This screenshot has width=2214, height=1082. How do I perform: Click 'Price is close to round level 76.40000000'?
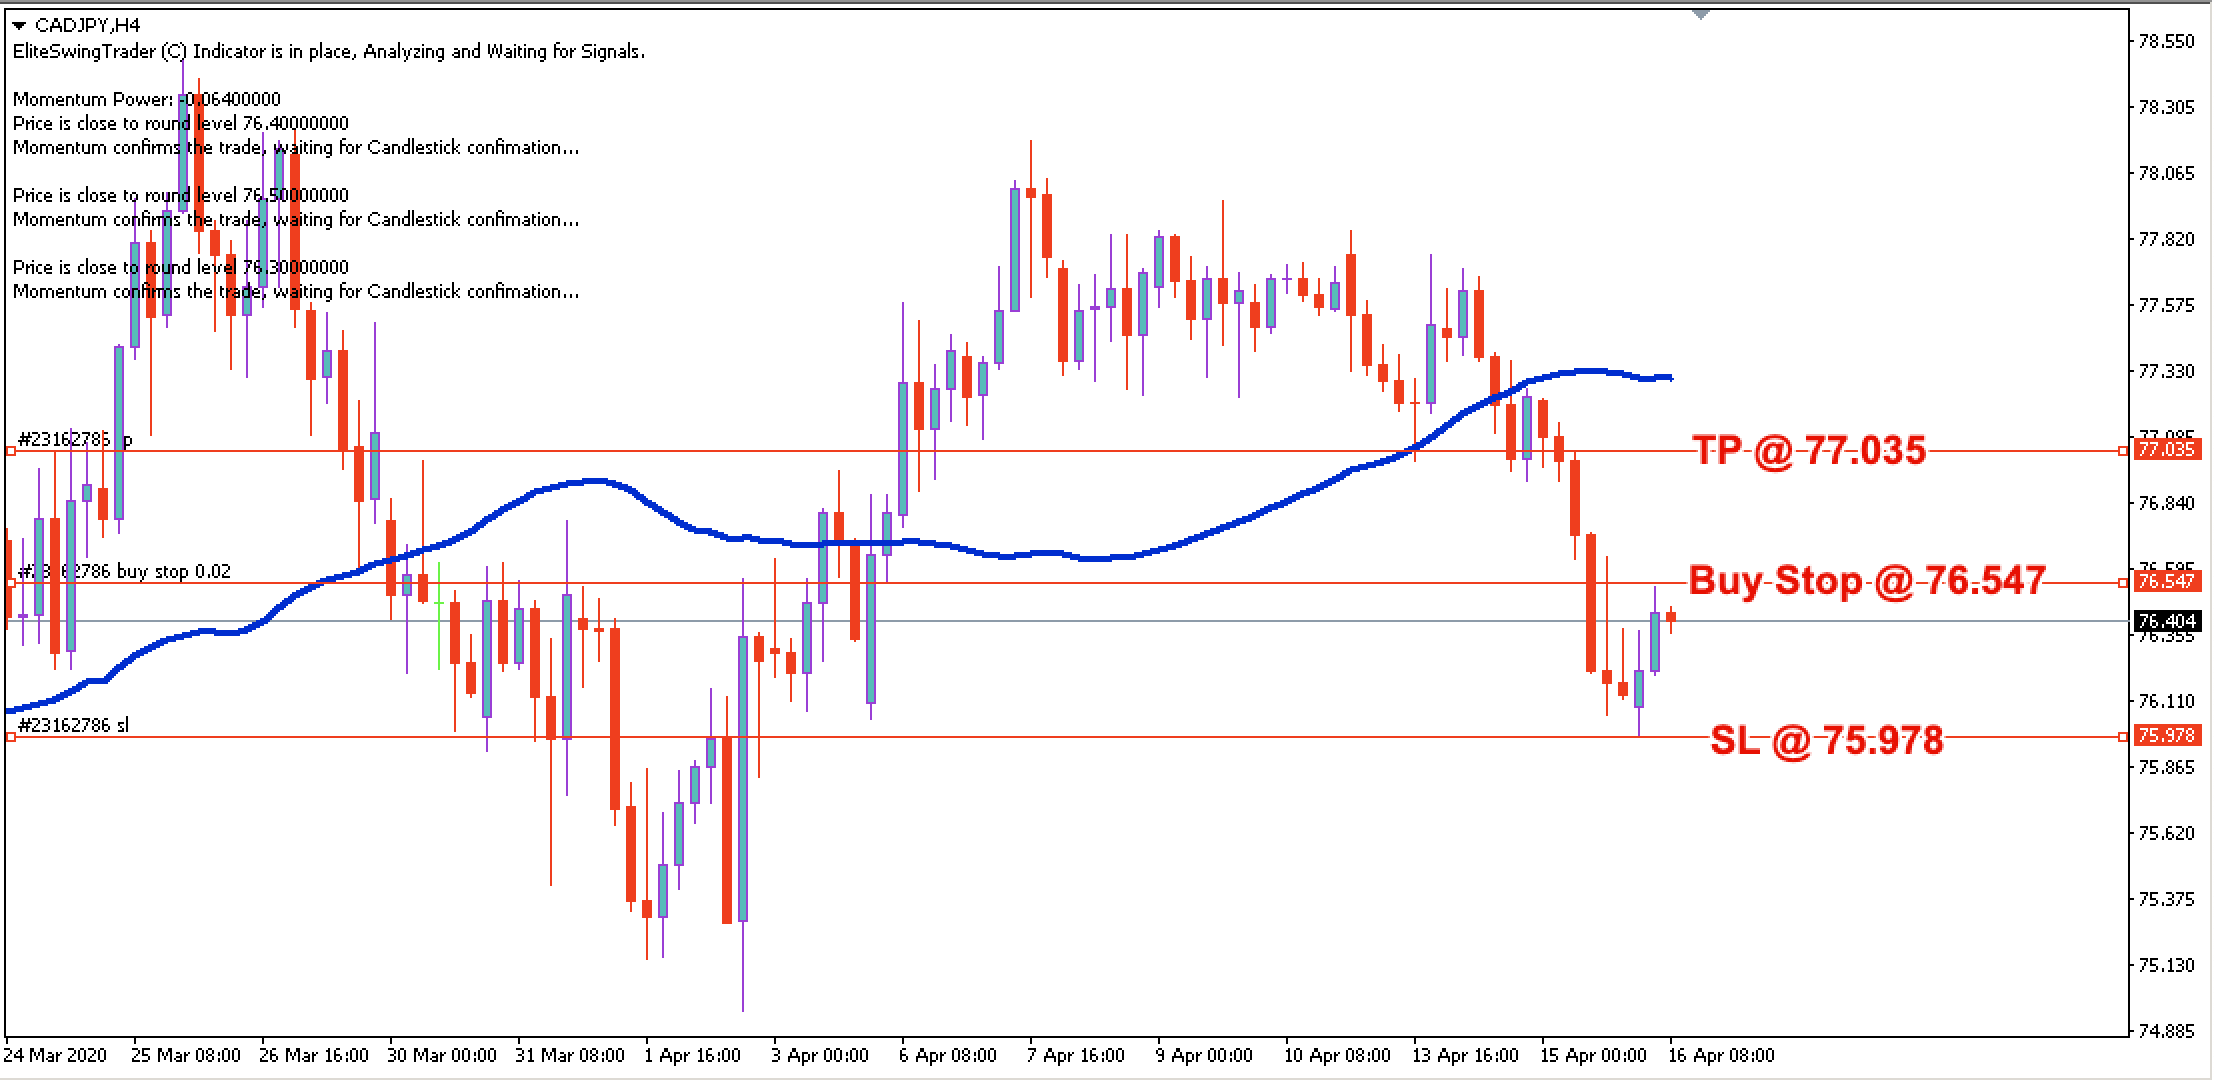181,123
